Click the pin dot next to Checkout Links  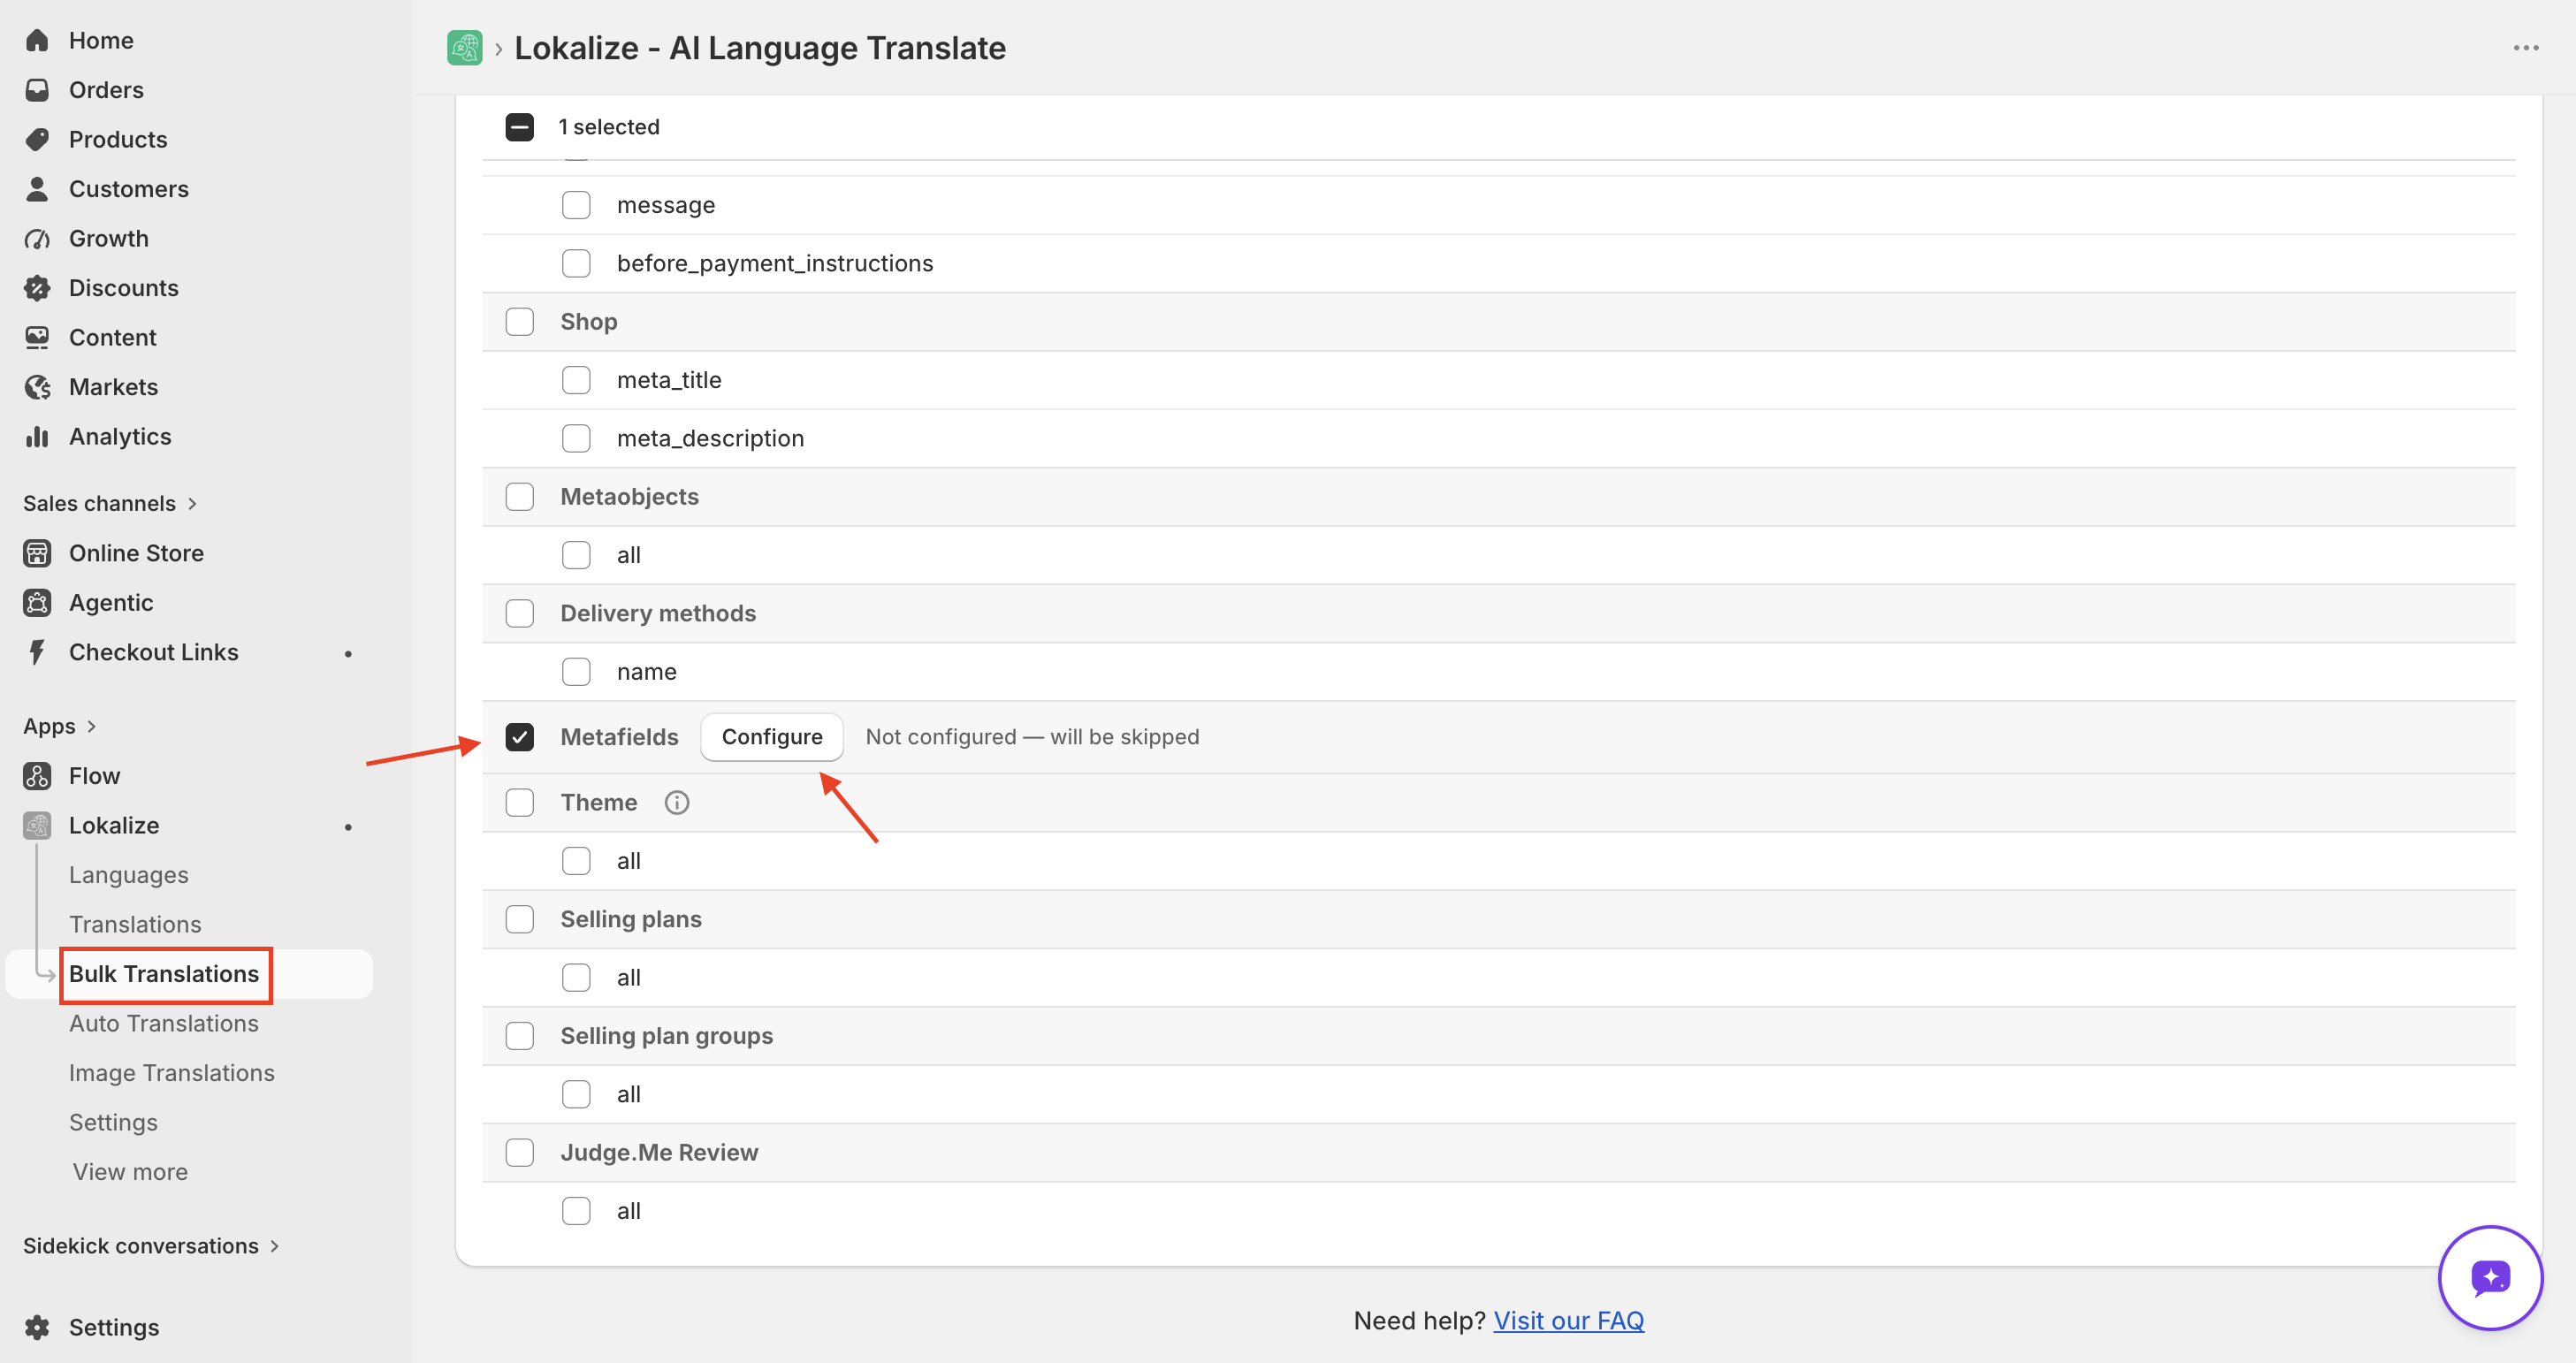tap(348, 653)
